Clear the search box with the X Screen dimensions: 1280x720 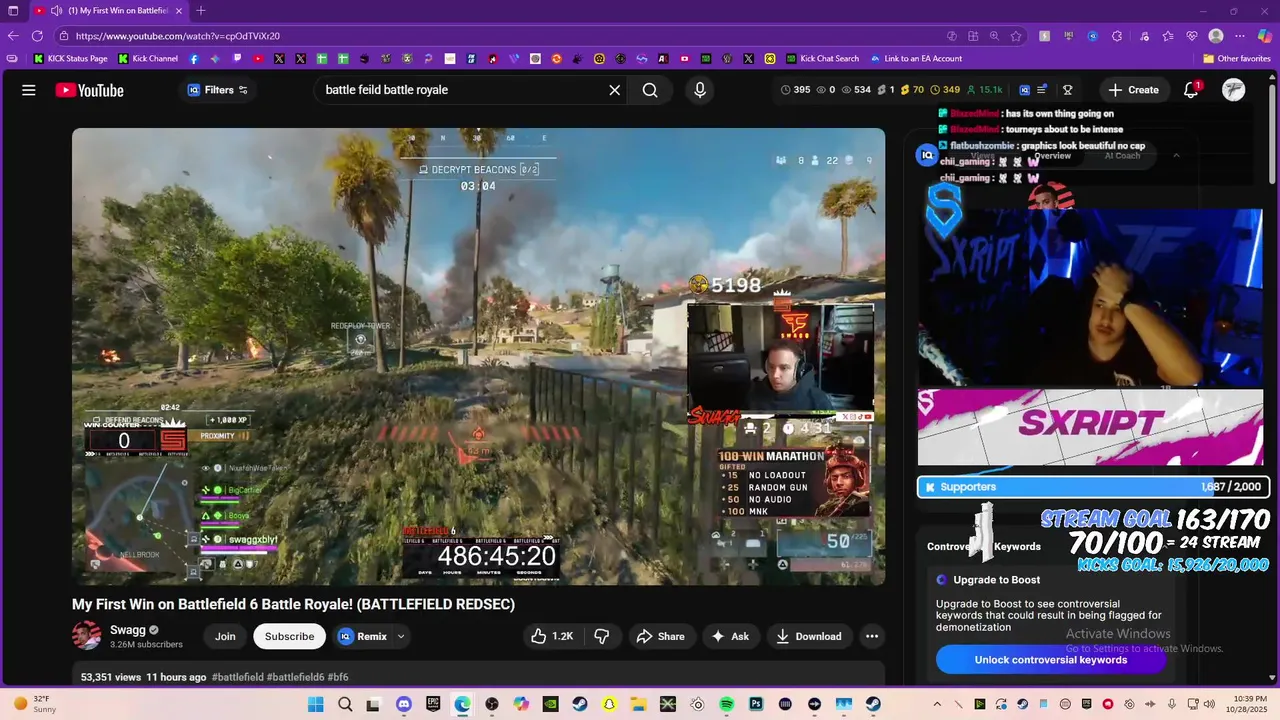615,90
